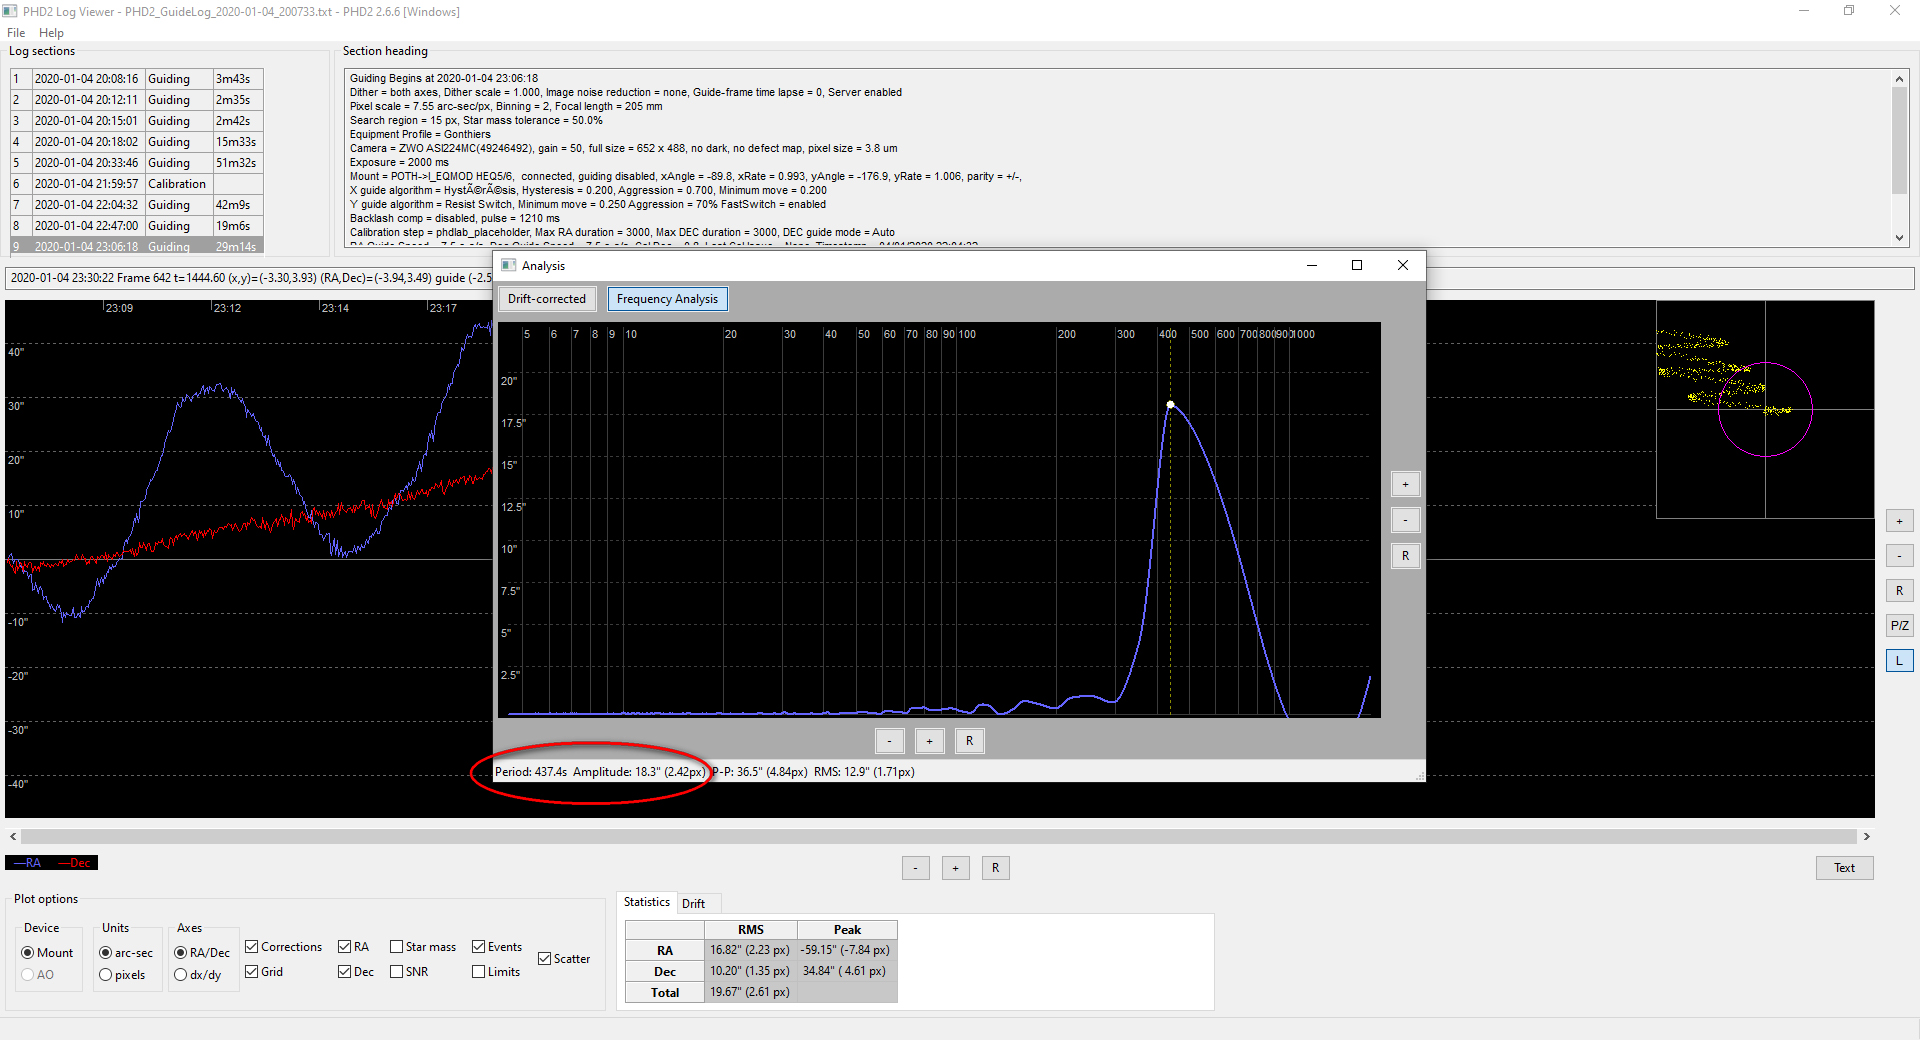This screenshot has height=1040, width=1920.
Task: Select Drift-corrected view in Analysis window
Action: pos(547,299)
